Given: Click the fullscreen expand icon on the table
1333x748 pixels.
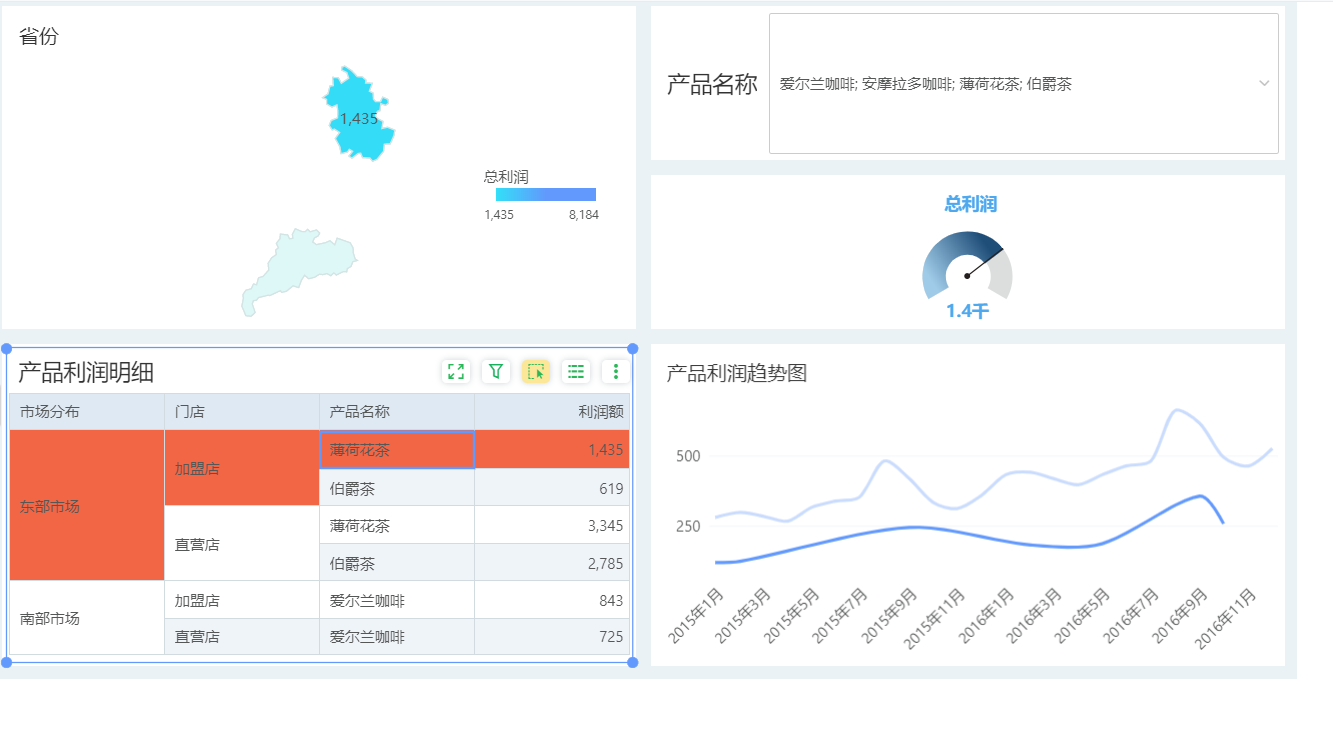Looking at the screenshot, I should click(x=456, y=372).
